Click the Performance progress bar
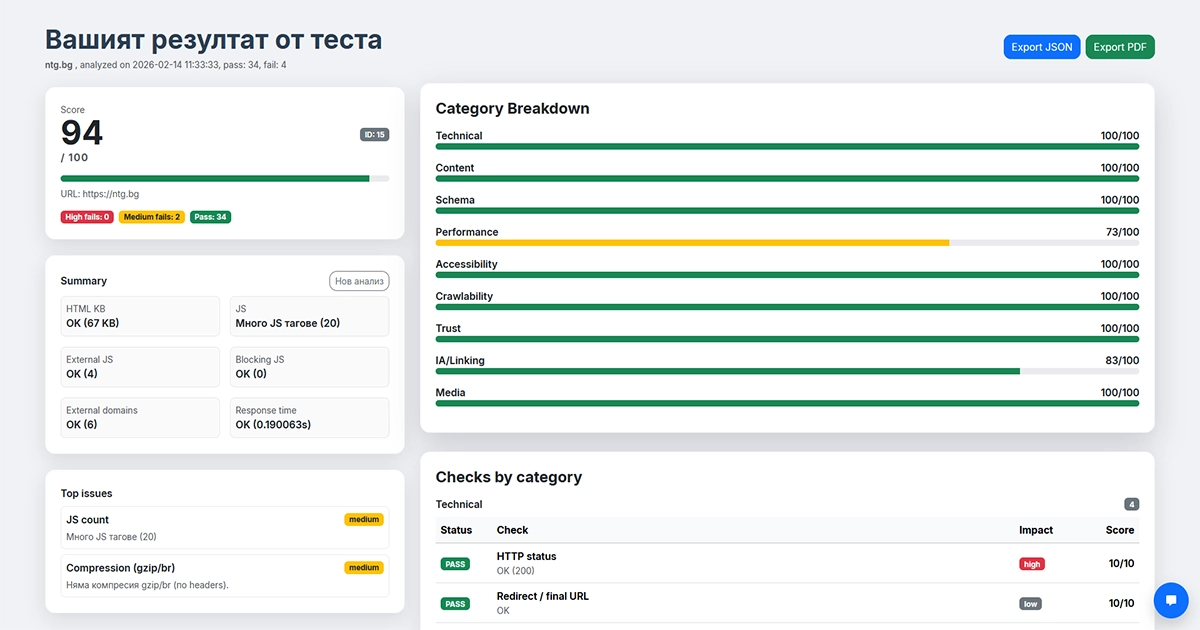Image resolution: width=1200 pixels, height=630 pixels. pos(787,243)
